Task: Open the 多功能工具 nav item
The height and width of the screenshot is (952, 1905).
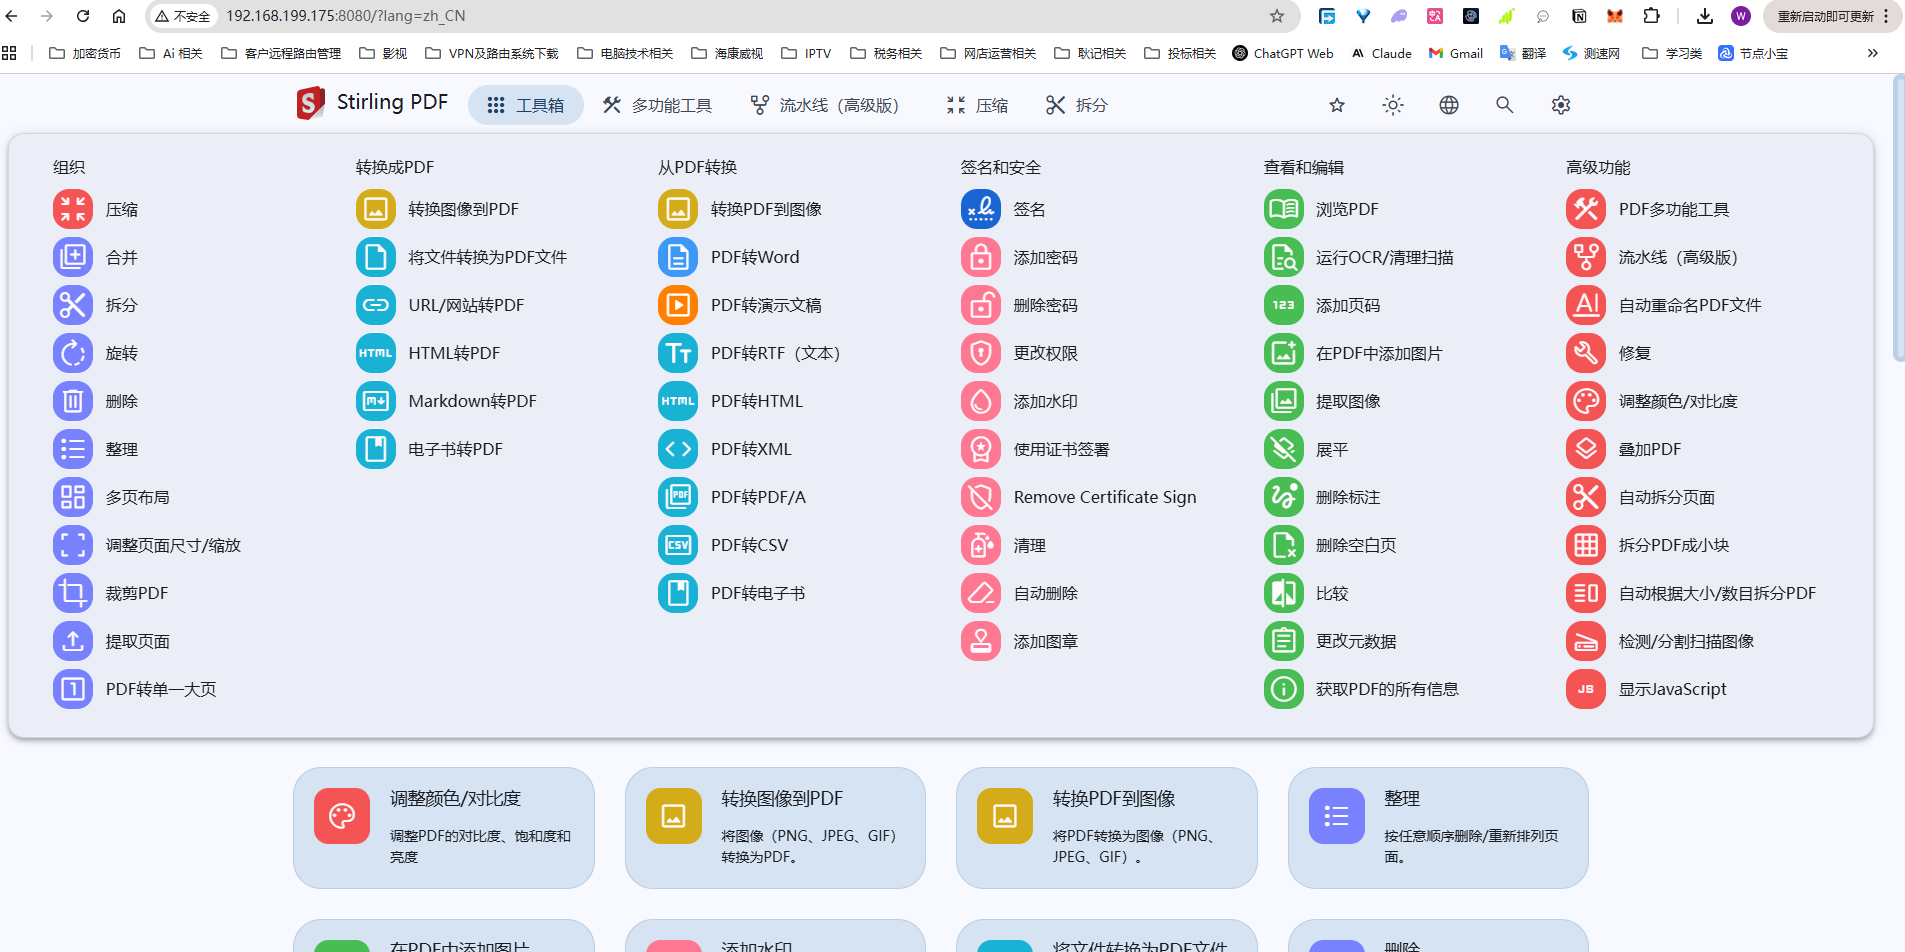Action: click(658, 105)
